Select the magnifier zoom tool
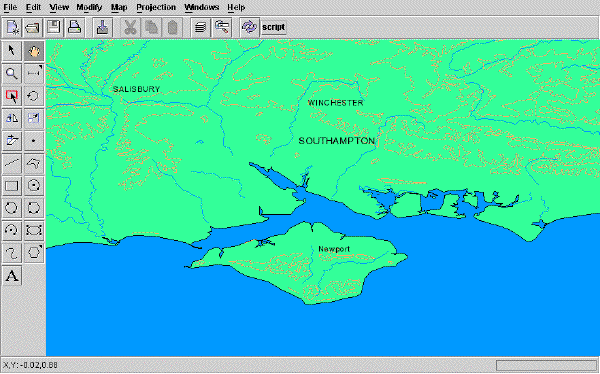Image resolution: width=600 pixels, height=374 pixels. 12,73
